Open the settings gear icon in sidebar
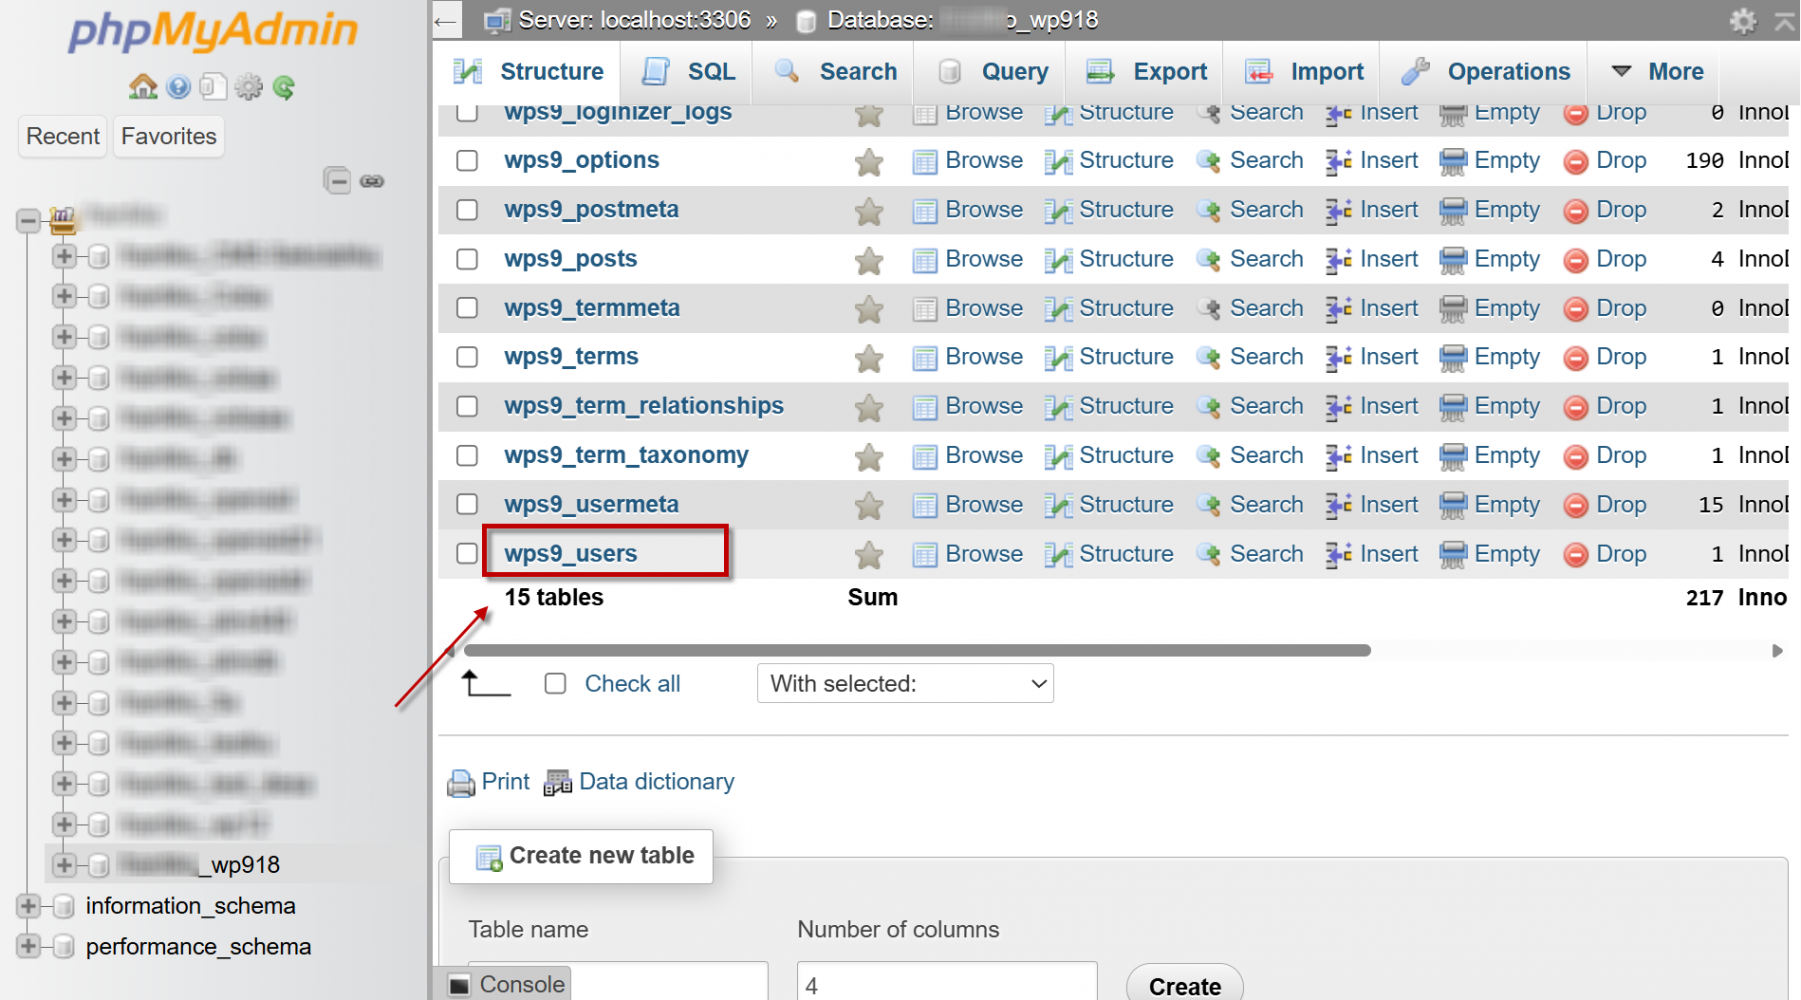The width and height of the screenshot is (1801, 1000). [x=248, y=88]
